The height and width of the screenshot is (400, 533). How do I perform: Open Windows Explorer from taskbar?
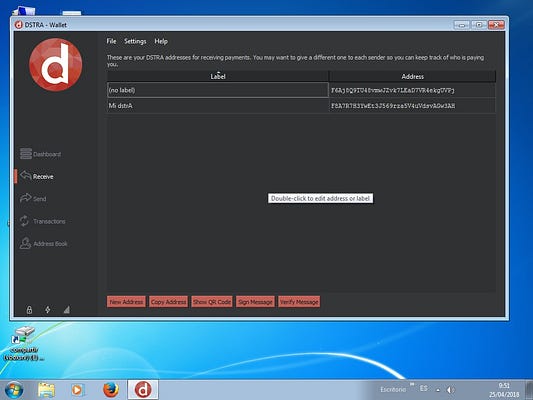point(46,390)
